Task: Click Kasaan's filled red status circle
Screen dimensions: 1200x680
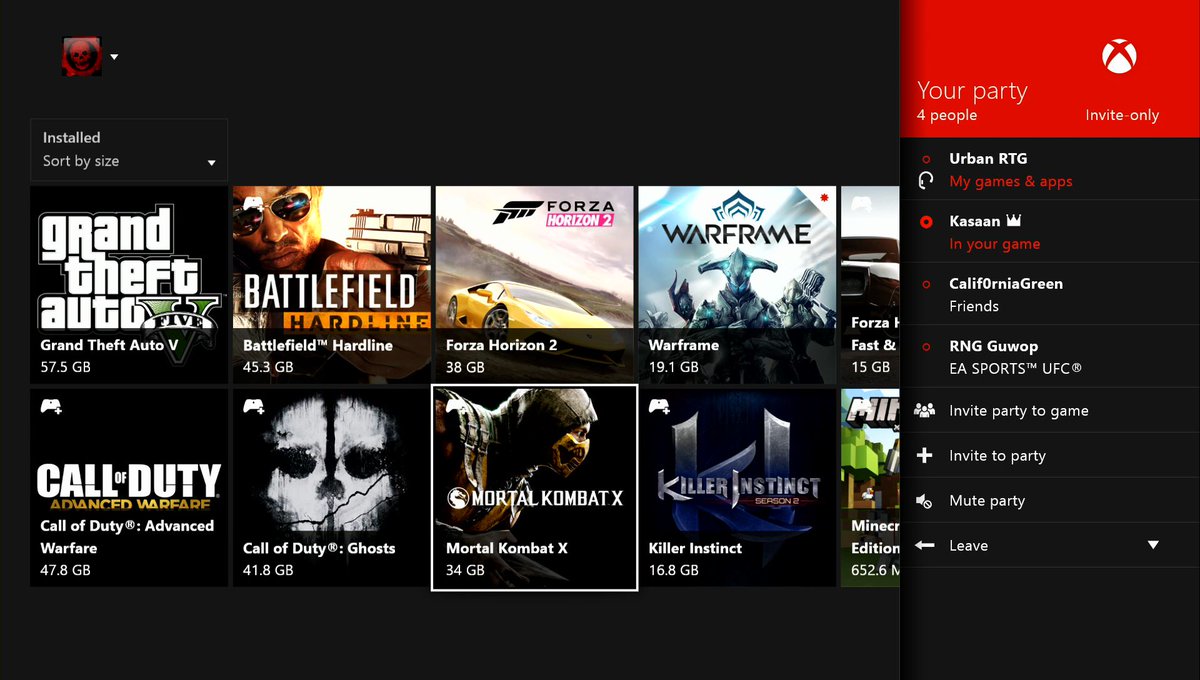Action: (x=926, y=222)
